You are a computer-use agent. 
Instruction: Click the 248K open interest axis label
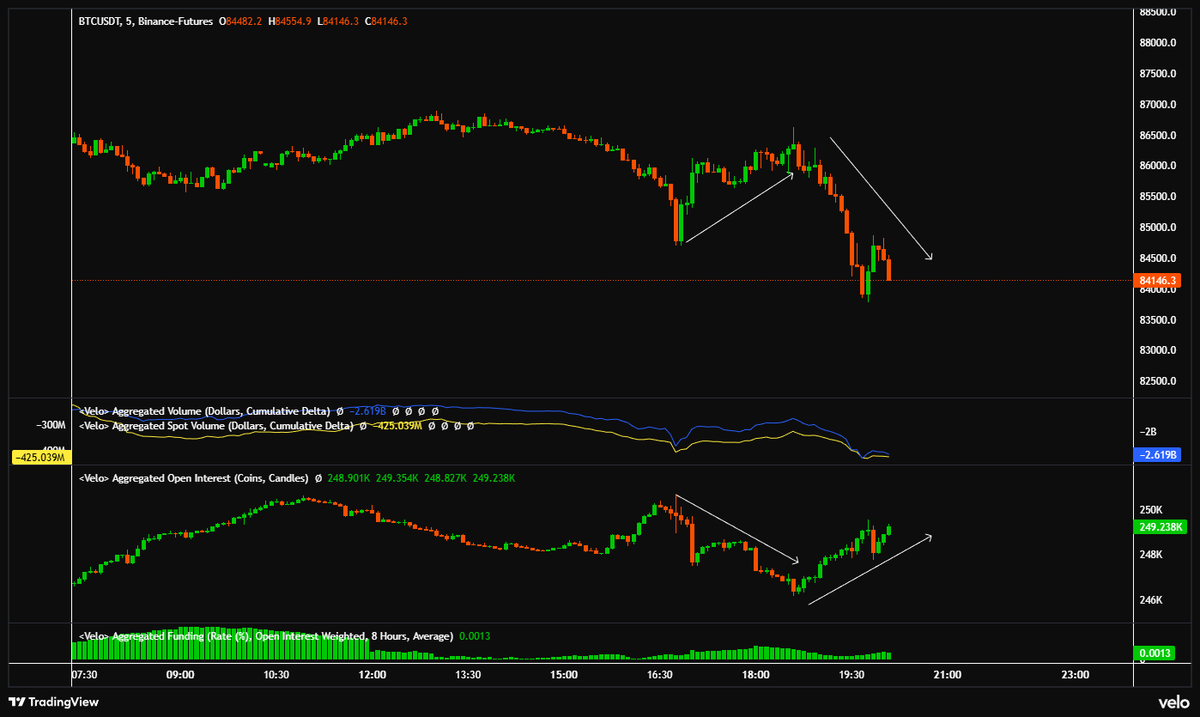pos(1152,555)
